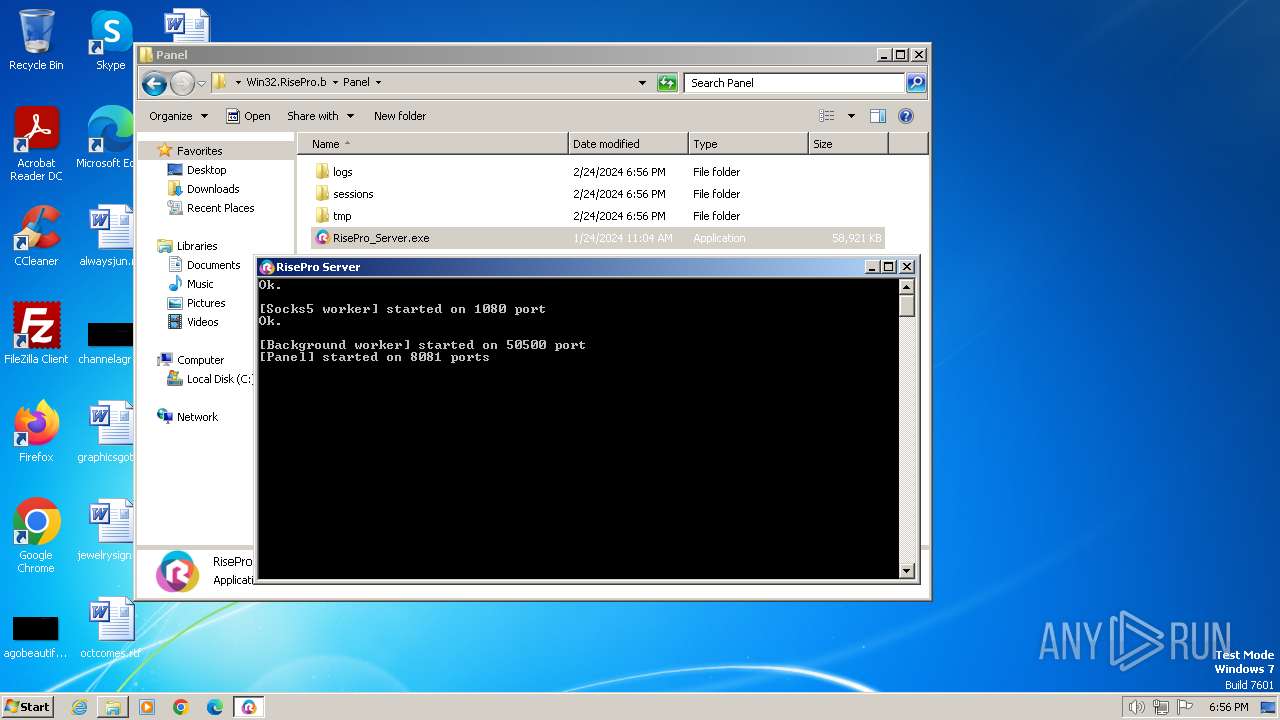1280x720 pixels.
Task: Toggle the preview pane button
Action: pyautogui.click(x=878, y=116)
